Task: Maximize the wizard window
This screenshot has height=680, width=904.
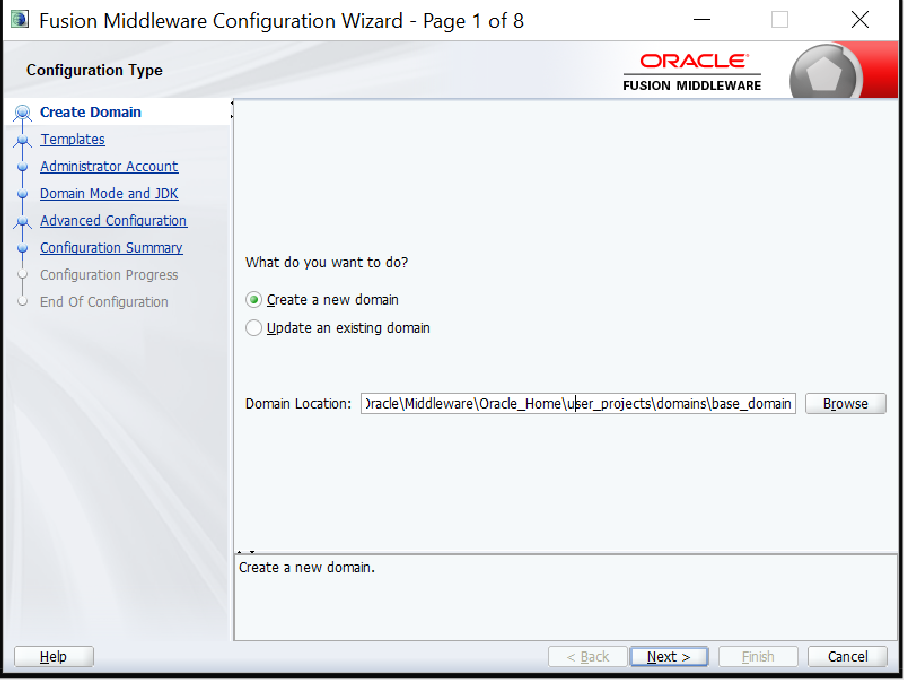Action: pyautogui.click(x=780, y=20)
